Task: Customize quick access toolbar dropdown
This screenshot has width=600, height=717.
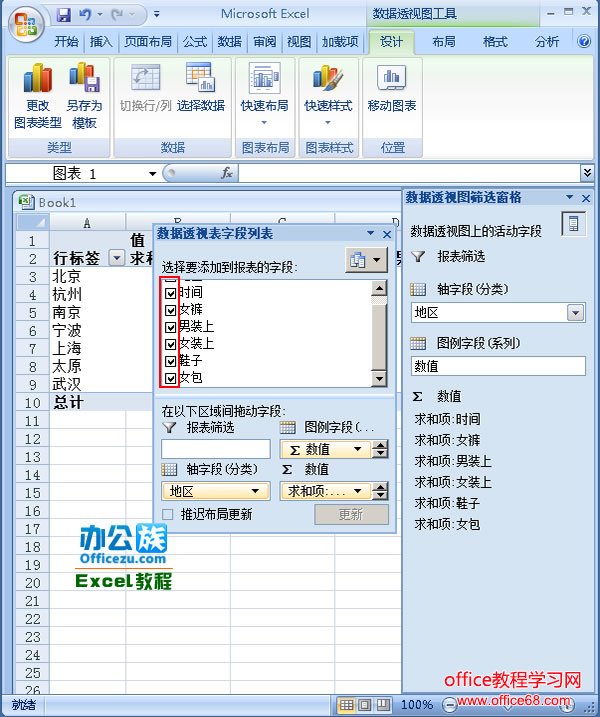Action: (157, 15)
